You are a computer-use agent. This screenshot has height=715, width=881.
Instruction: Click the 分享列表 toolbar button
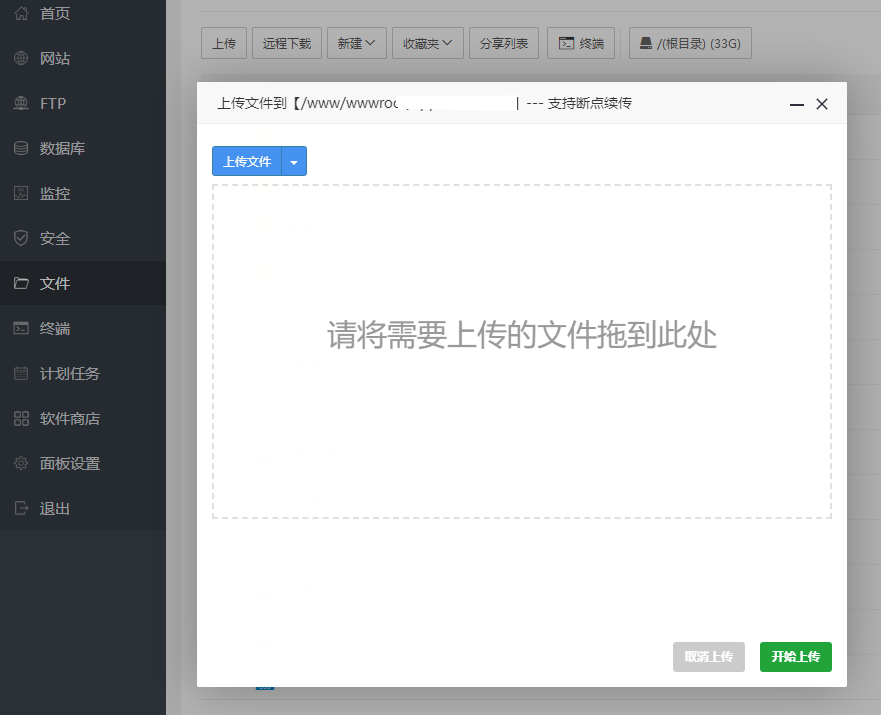click(x=503, y=43)
